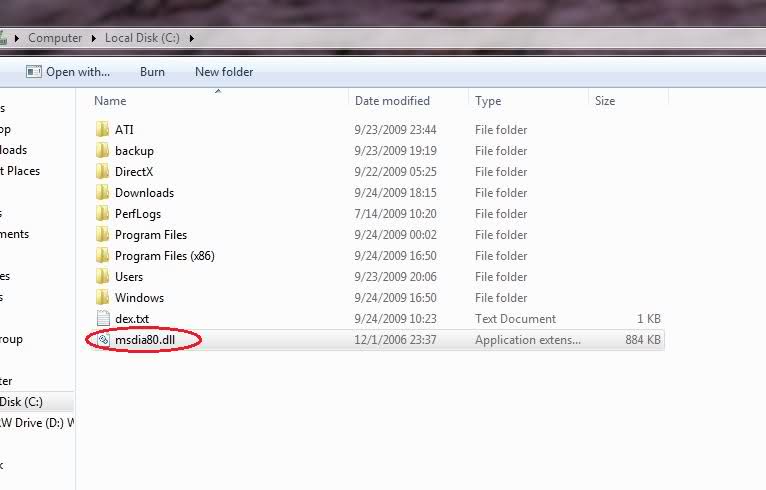Select the Downloads folder name in list

tap(145, 192)
